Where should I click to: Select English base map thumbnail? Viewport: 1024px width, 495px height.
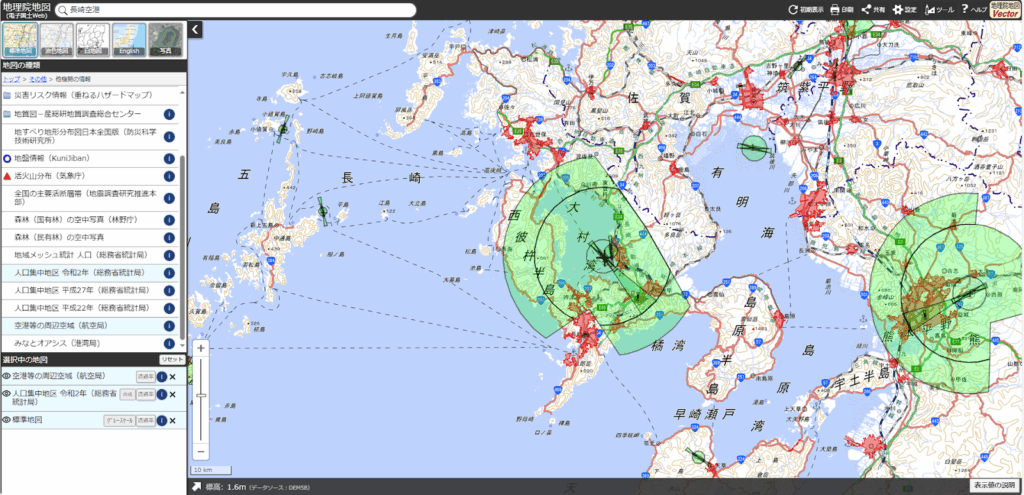[129, 39]
